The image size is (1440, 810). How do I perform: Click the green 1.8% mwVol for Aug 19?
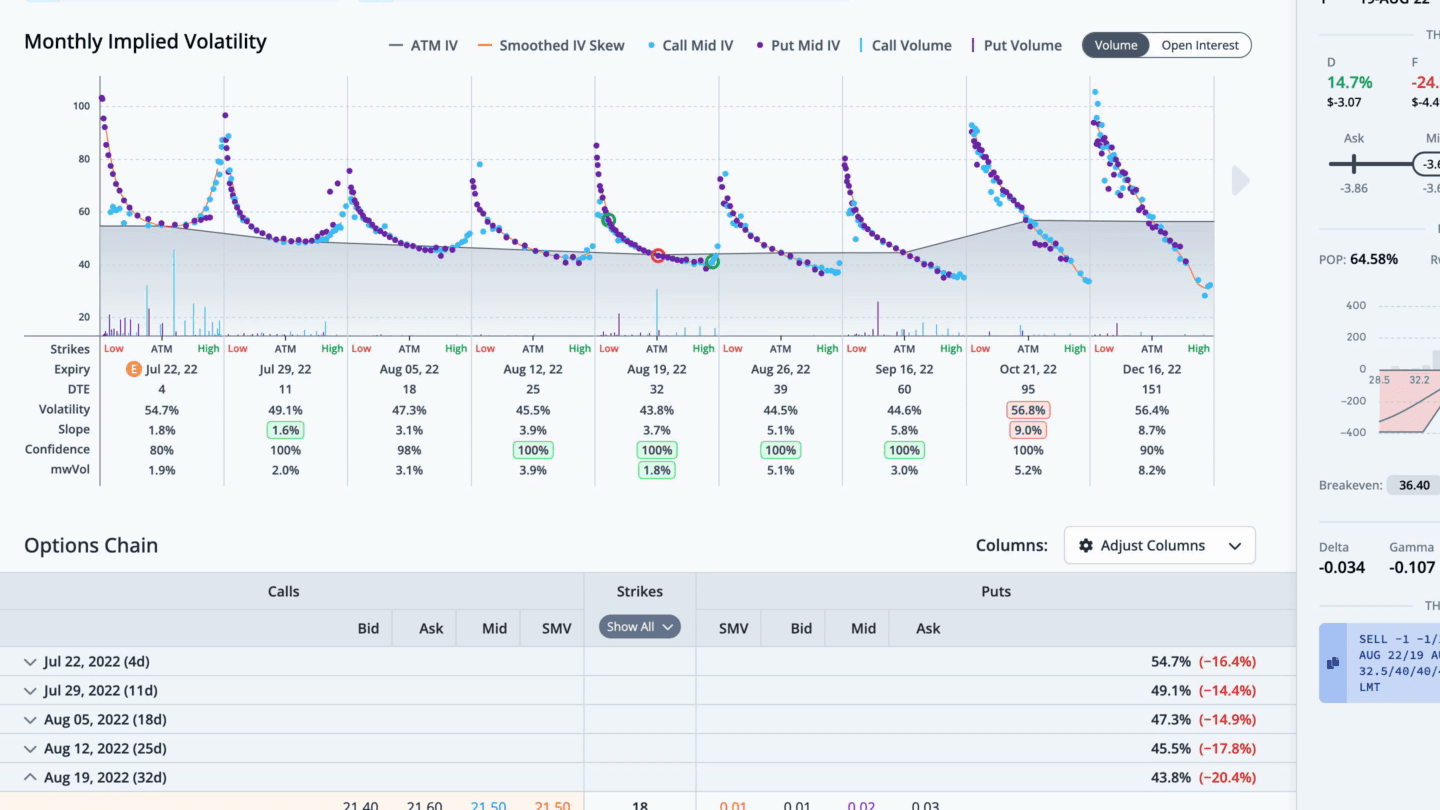[656, 470]
